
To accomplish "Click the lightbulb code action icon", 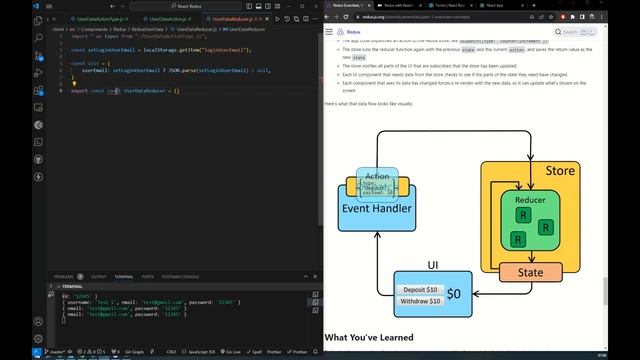I will (74, 84).
